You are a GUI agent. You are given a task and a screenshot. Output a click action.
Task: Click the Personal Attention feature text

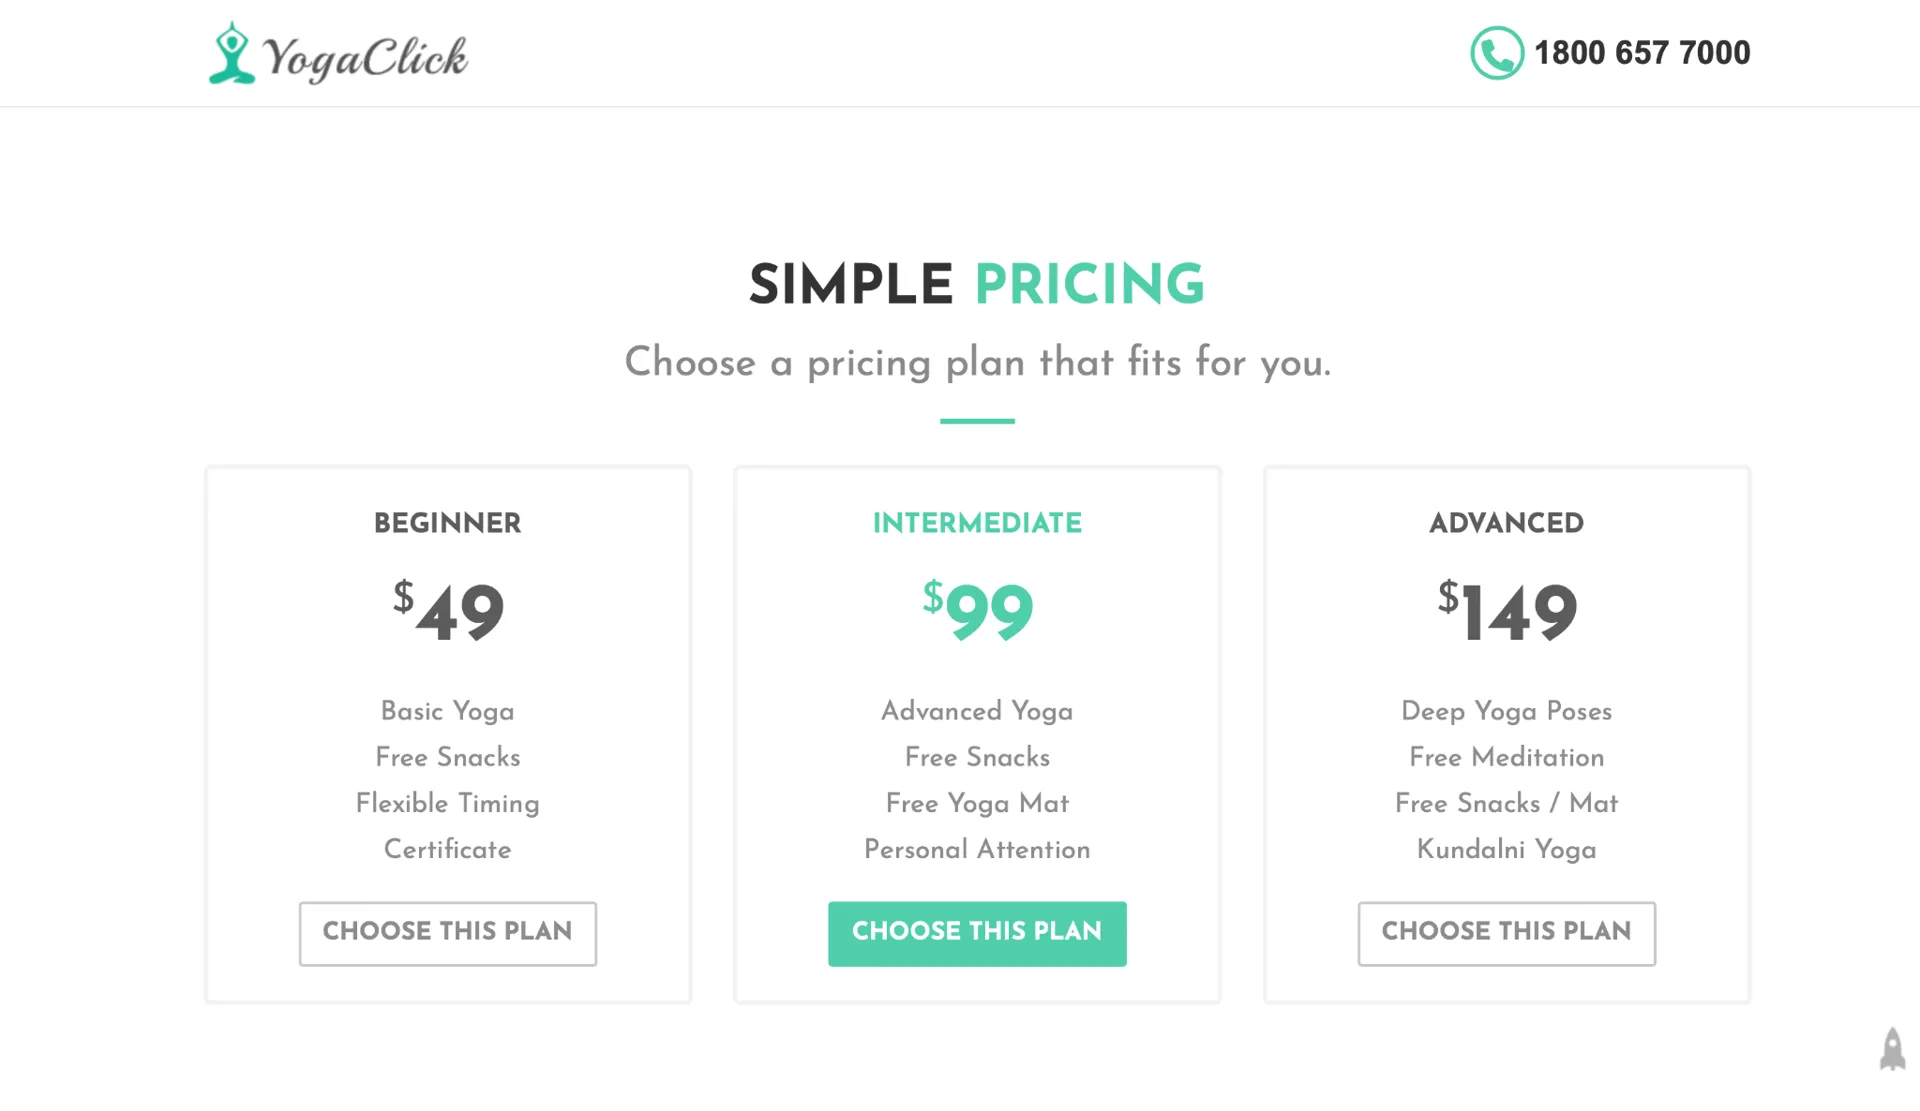pos(977,849)
